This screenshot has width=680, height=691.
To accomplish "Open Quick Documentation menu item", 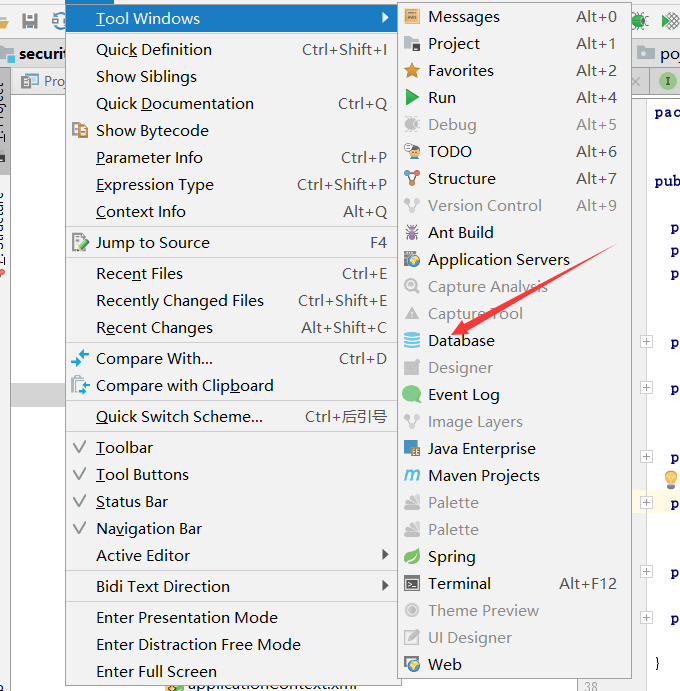I will pos(231,104).
